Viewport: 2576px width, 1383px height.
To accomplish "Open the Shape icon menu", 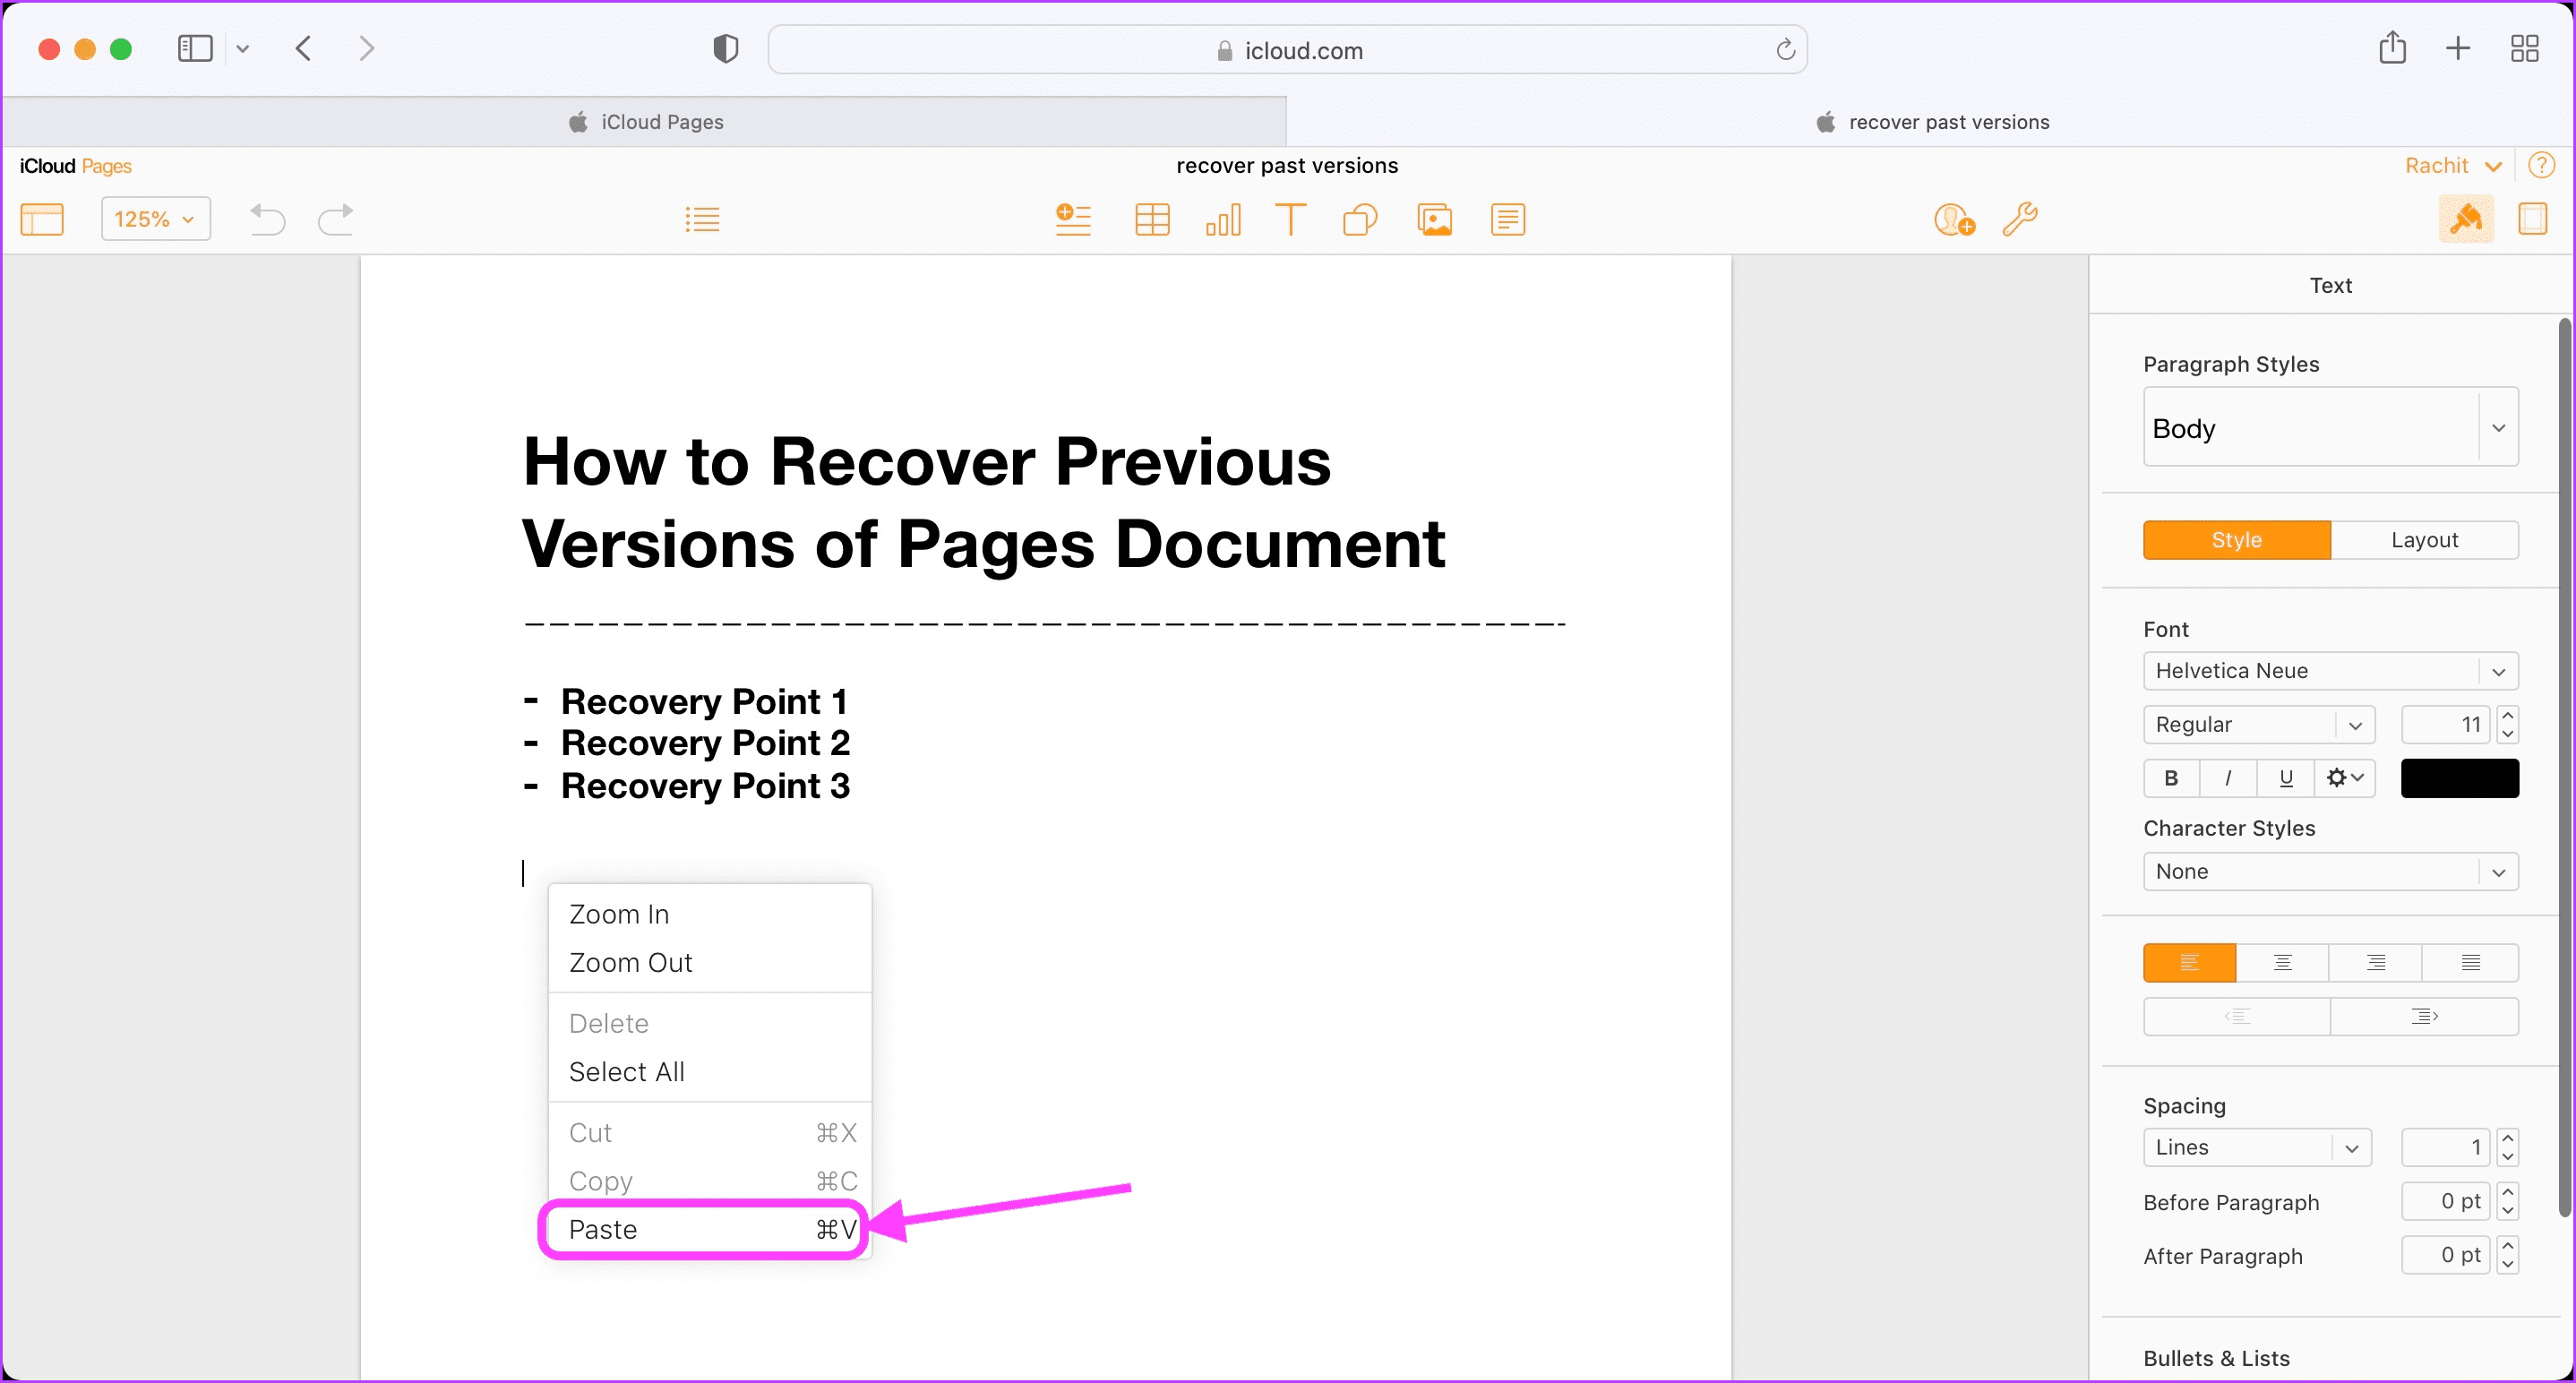I will coord(1360,219).
